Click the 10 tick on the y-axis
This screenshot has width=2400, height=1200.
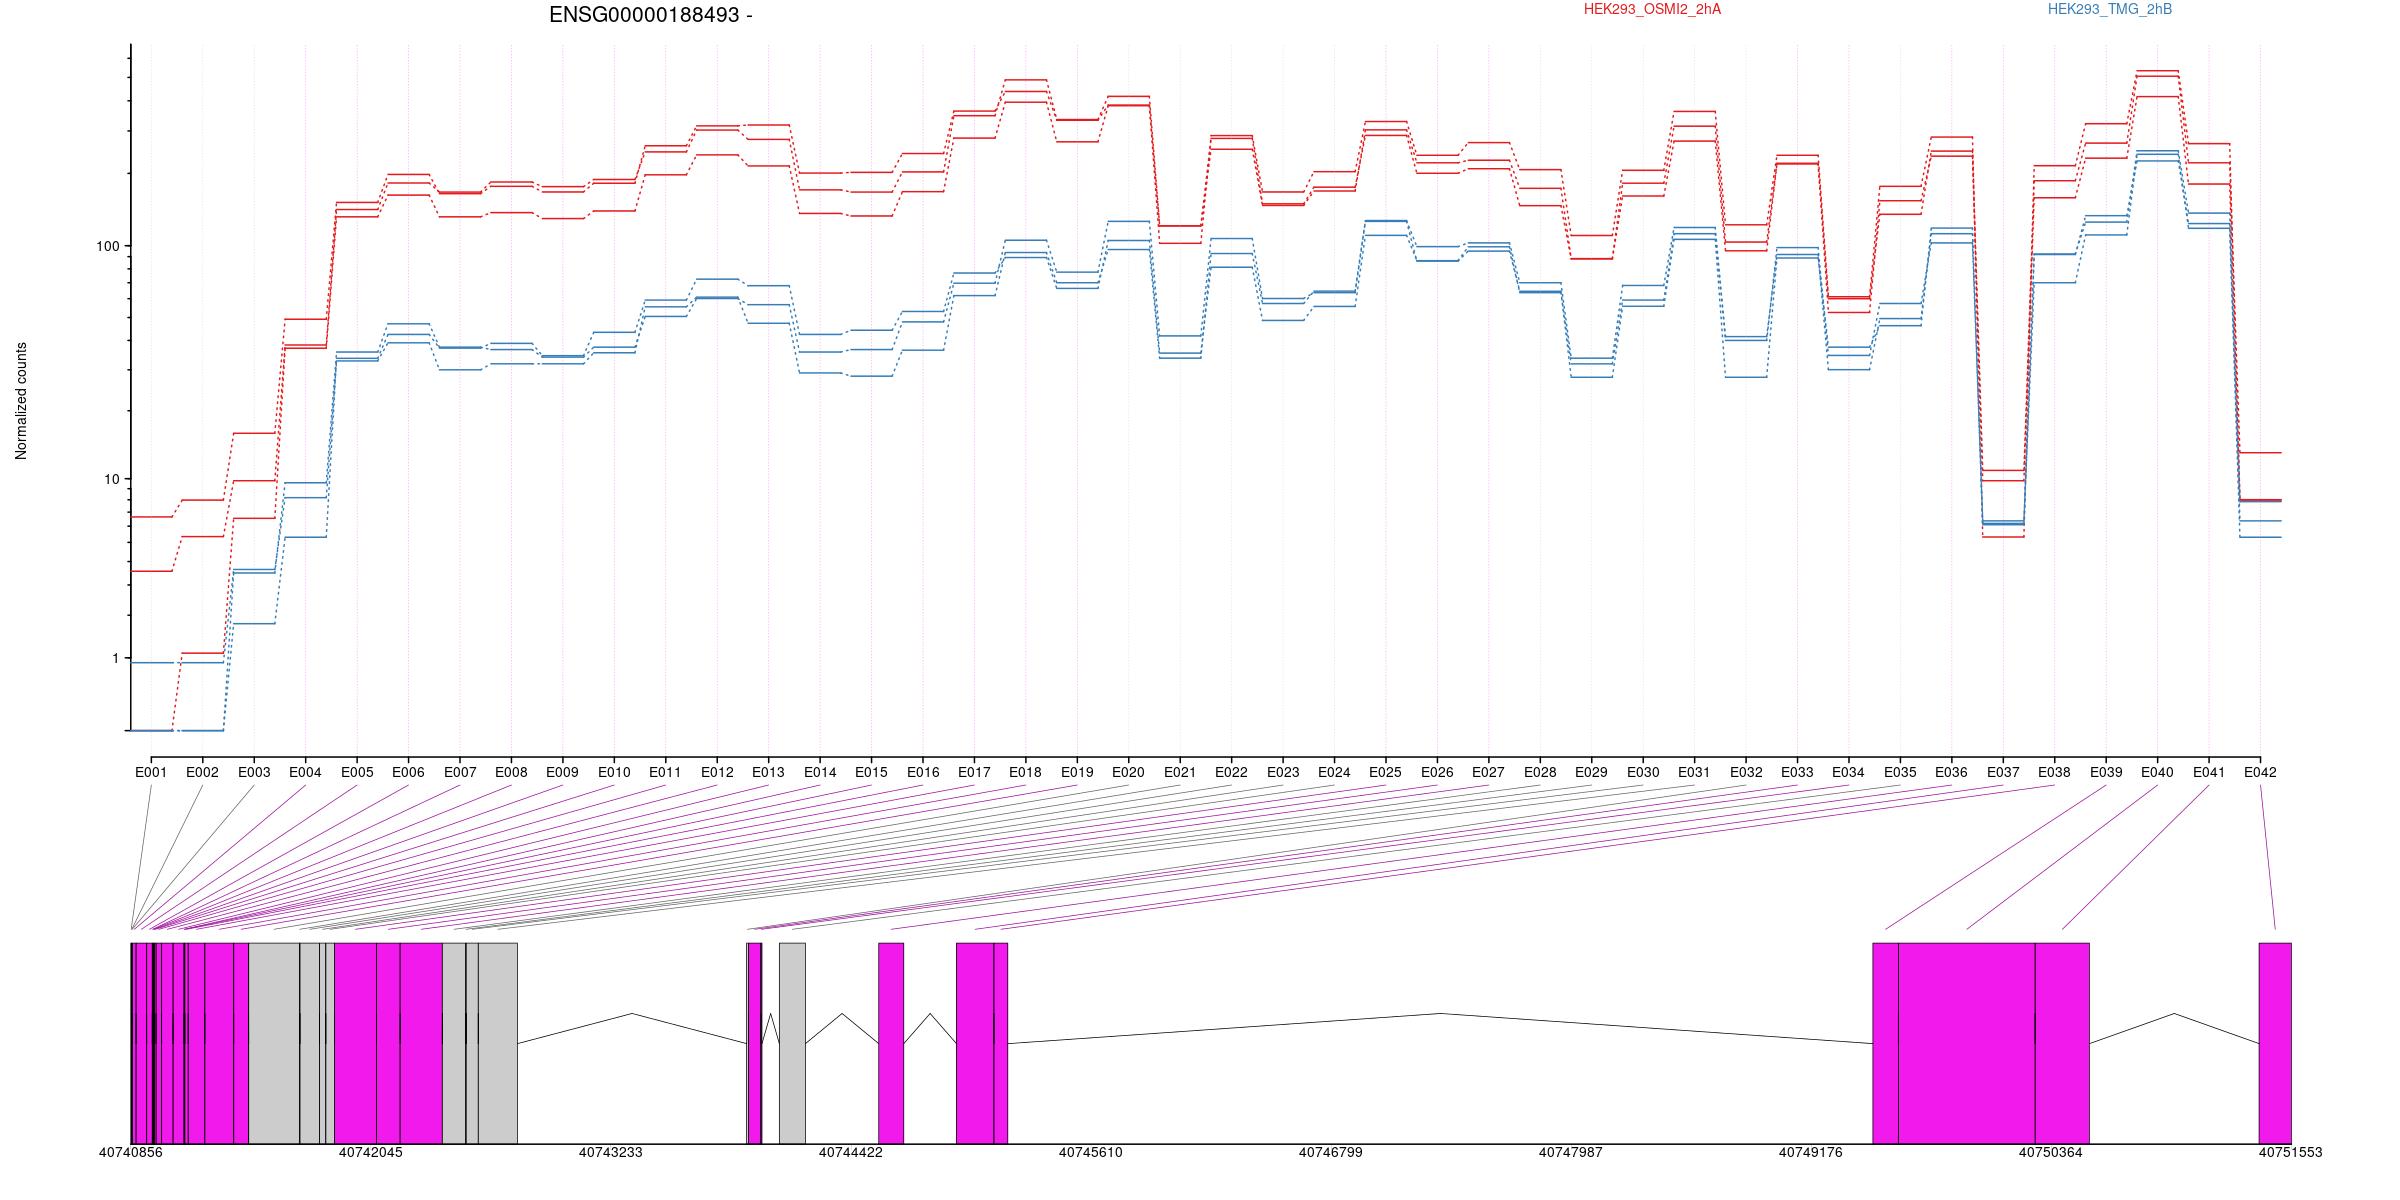(x=111, y=478)
